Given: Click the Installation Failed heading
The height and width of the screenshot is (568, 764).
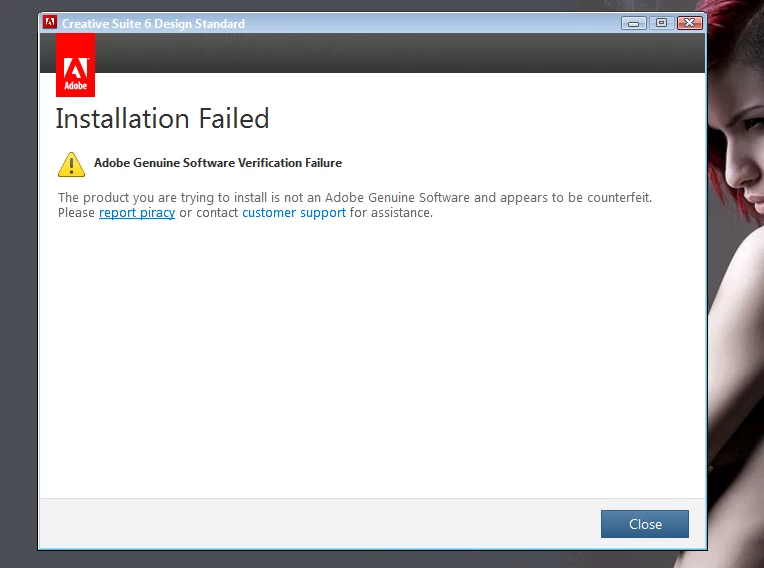Looking at the screenshot, I should 162,118.
